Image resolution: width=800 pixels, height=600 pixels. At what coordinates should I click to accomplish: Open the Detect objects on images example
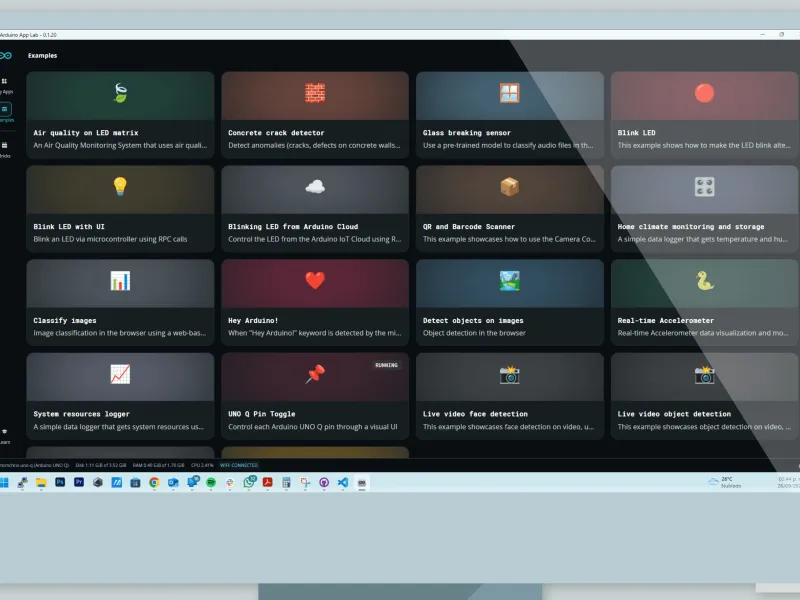pos(510,303)
